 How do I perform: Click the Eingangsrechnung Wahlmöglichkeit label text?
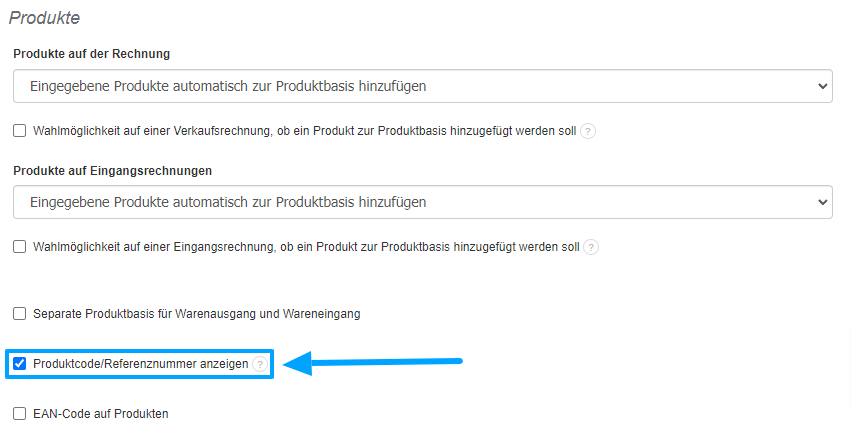306,247
